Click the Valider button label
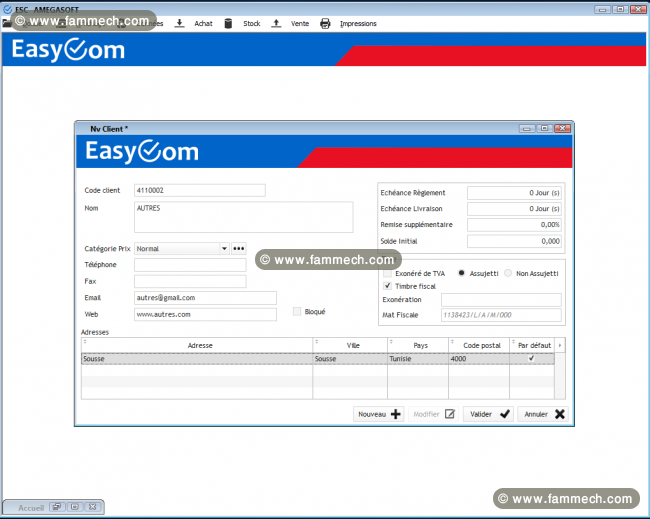 coord(481,414)
